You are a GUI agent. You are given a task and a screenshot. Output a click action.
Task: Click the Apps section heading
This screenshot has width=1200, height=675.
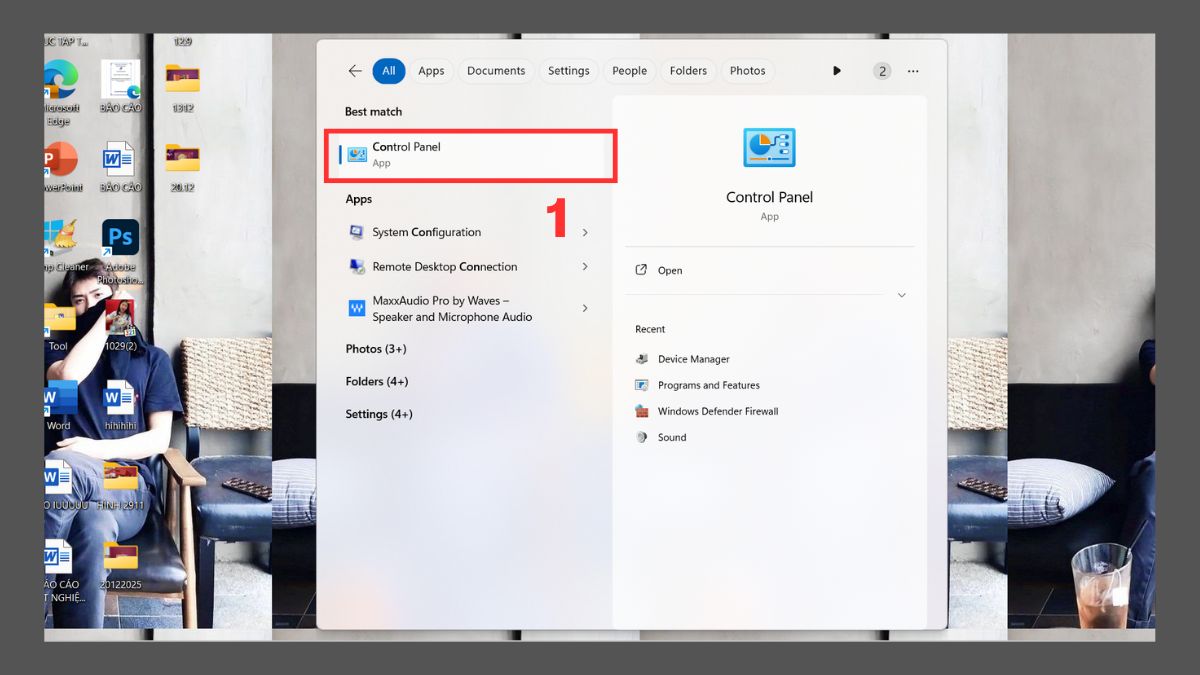click(x=358, y=199)
